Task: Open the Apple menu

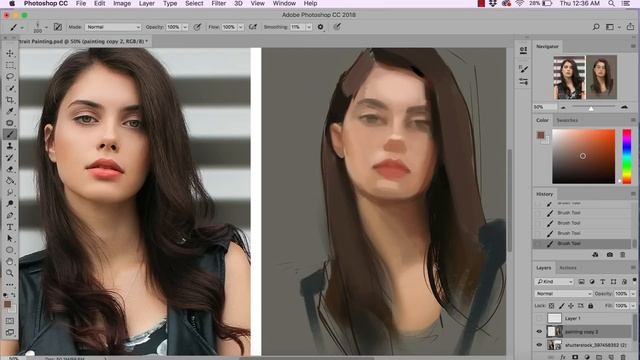Action: (12, 3)
